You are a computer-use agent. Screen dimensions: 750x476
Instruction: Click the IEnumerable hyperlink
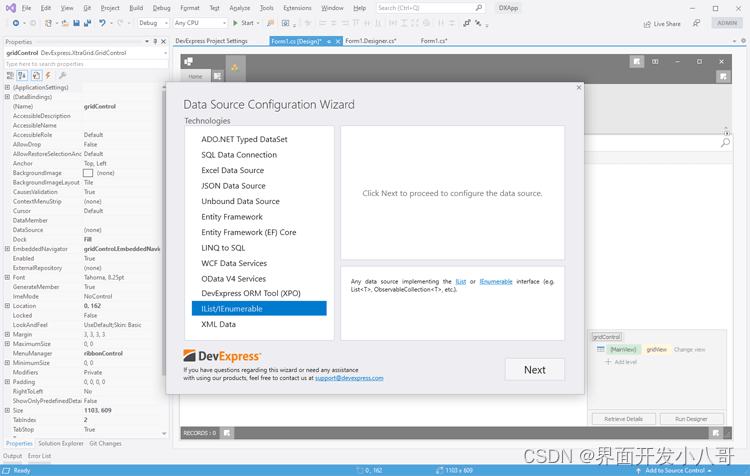pyautogui.click(x=496, y=282)
